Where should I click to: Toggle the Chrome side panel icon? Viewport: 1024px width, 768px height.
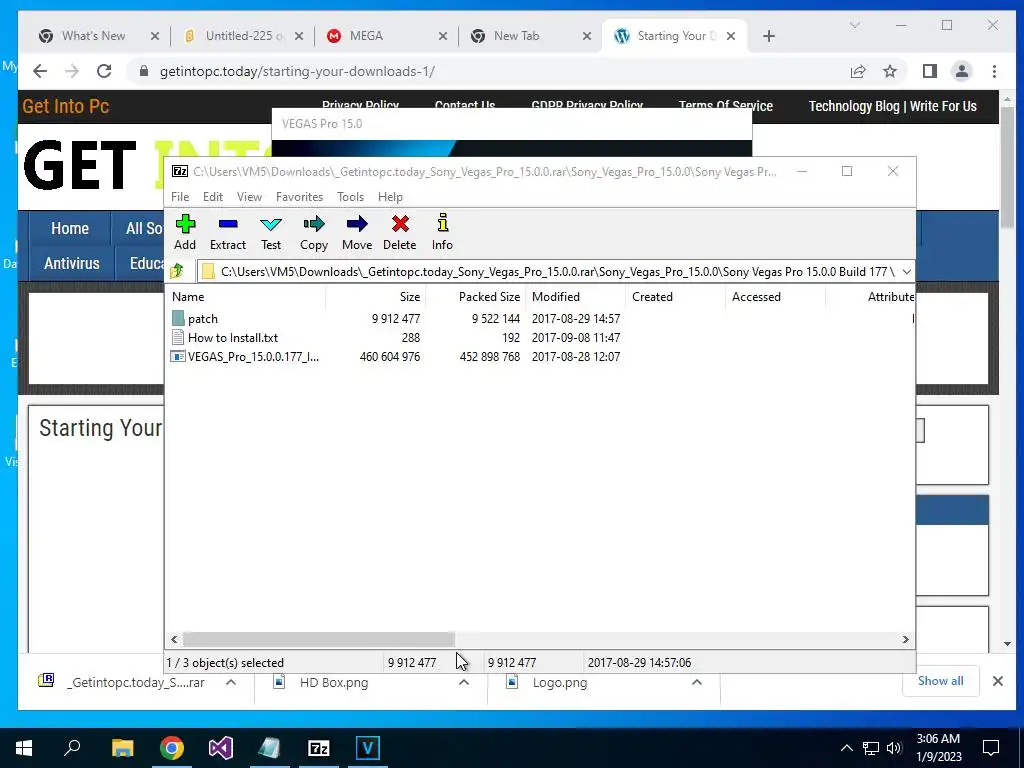point(929,71)
